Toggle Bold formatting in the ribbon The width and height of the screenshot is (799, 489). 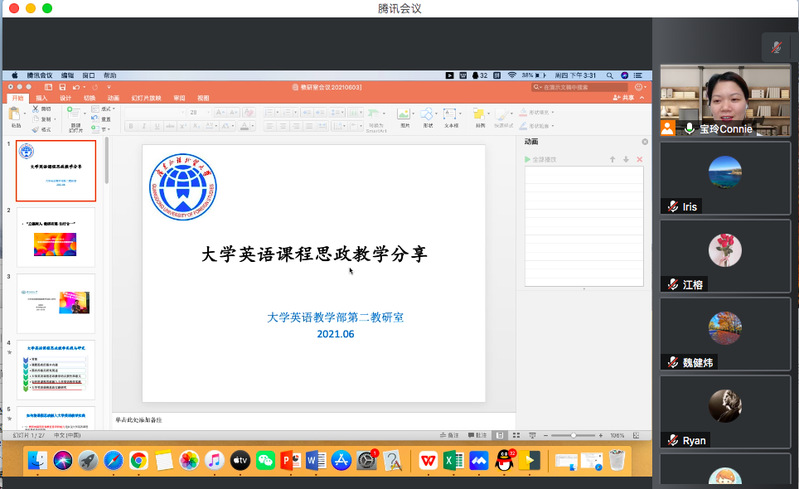pos(131,126)
